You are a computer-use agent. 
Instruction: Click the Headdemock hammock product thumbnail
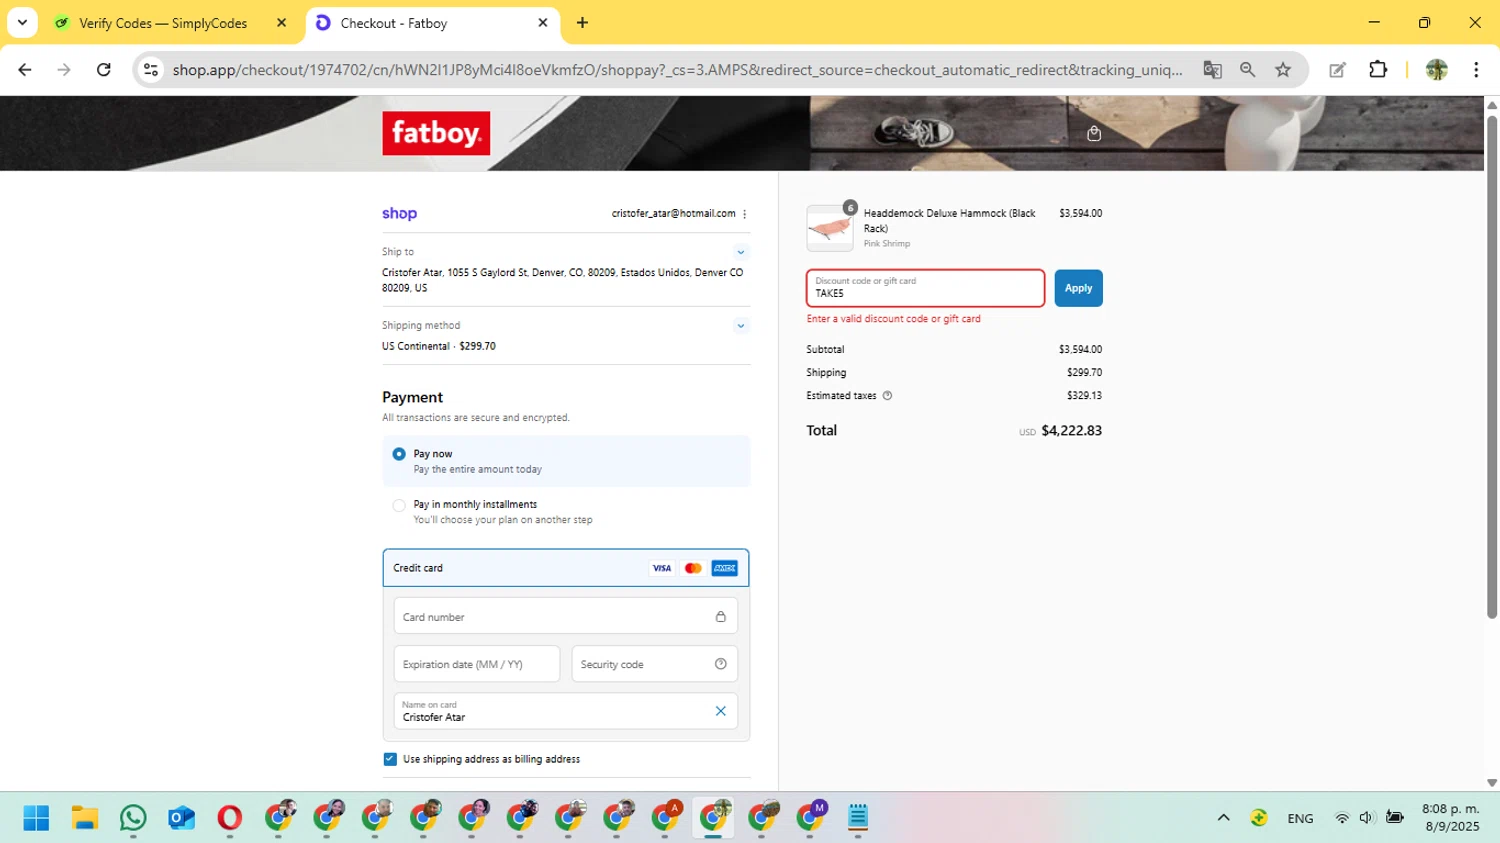(x=830, y=228)
